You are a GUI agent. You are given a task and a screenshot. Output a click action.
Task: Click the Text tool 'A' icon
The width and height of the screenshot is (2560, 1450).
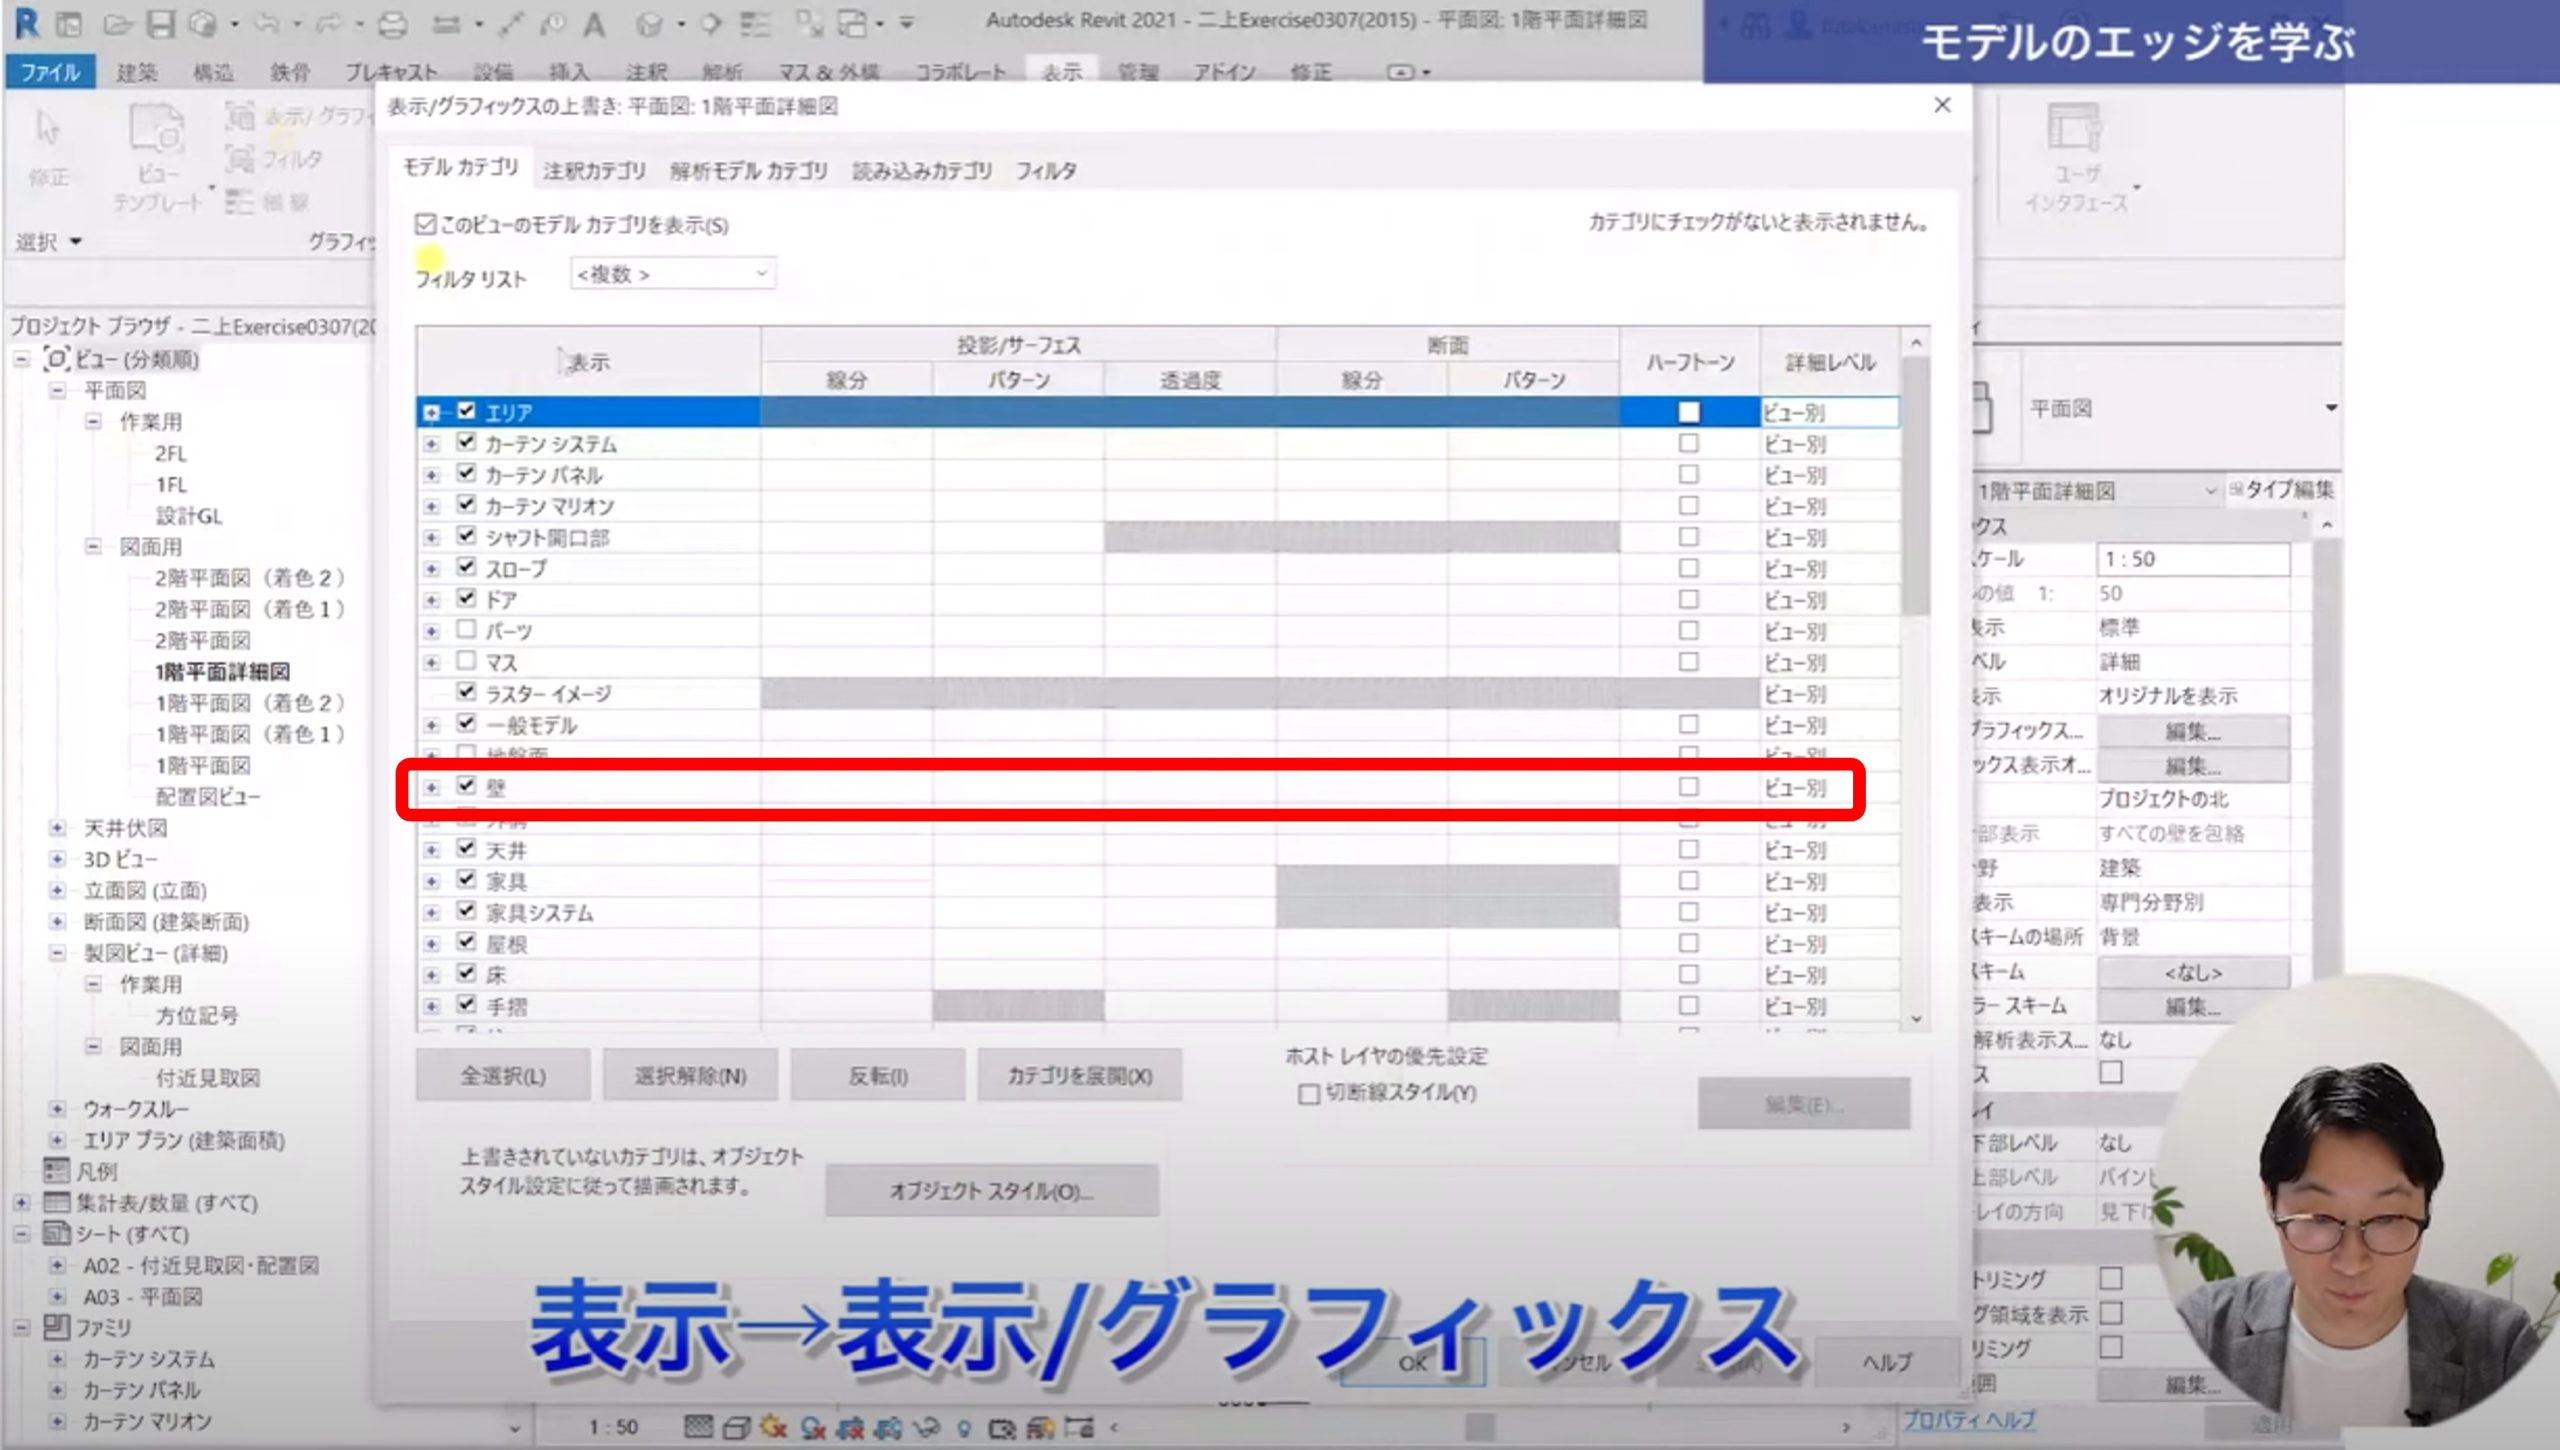pyautogui.click(x=595, y=24)
